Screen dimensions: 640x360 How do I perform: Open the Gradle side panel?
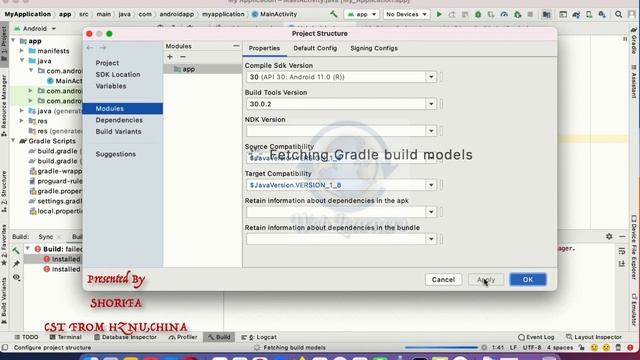click(634, 40)
